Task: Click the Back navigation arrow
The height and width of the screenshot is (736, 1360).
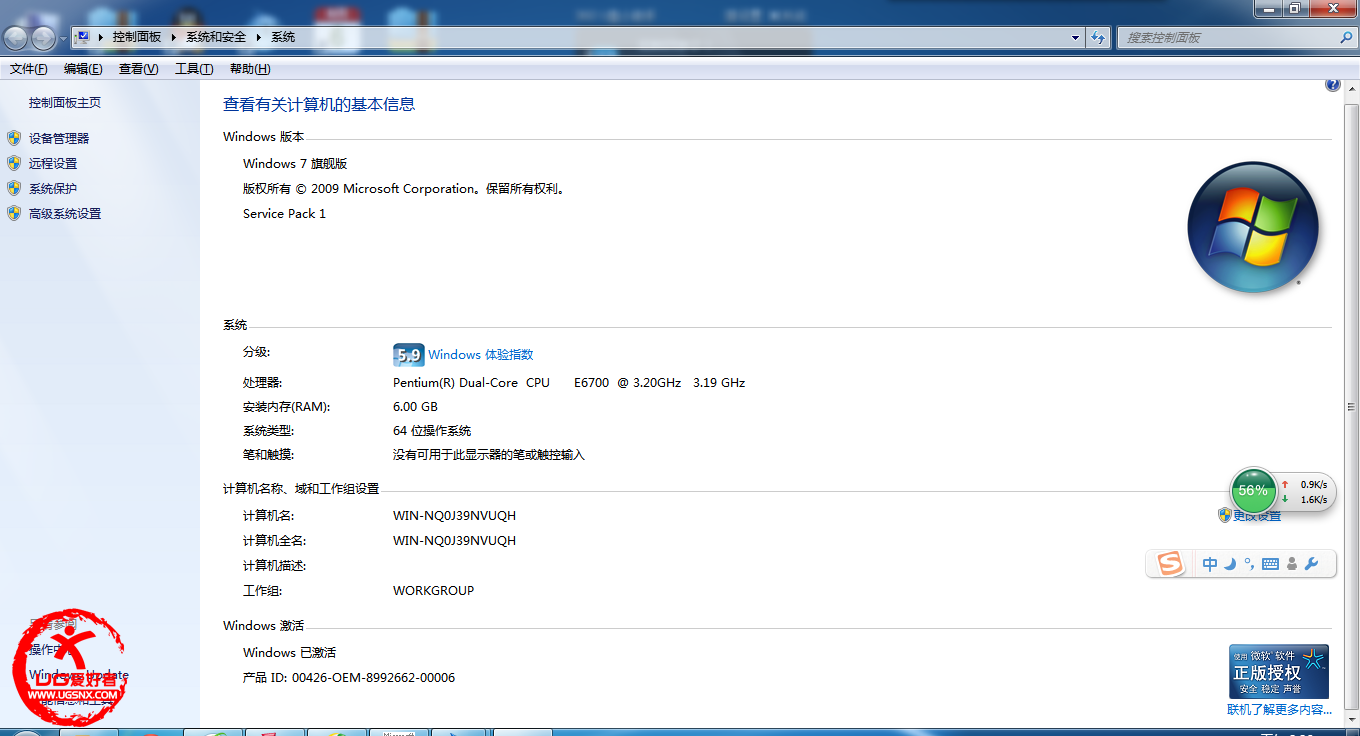Action: pyautogui.click(x=16, y=38)
